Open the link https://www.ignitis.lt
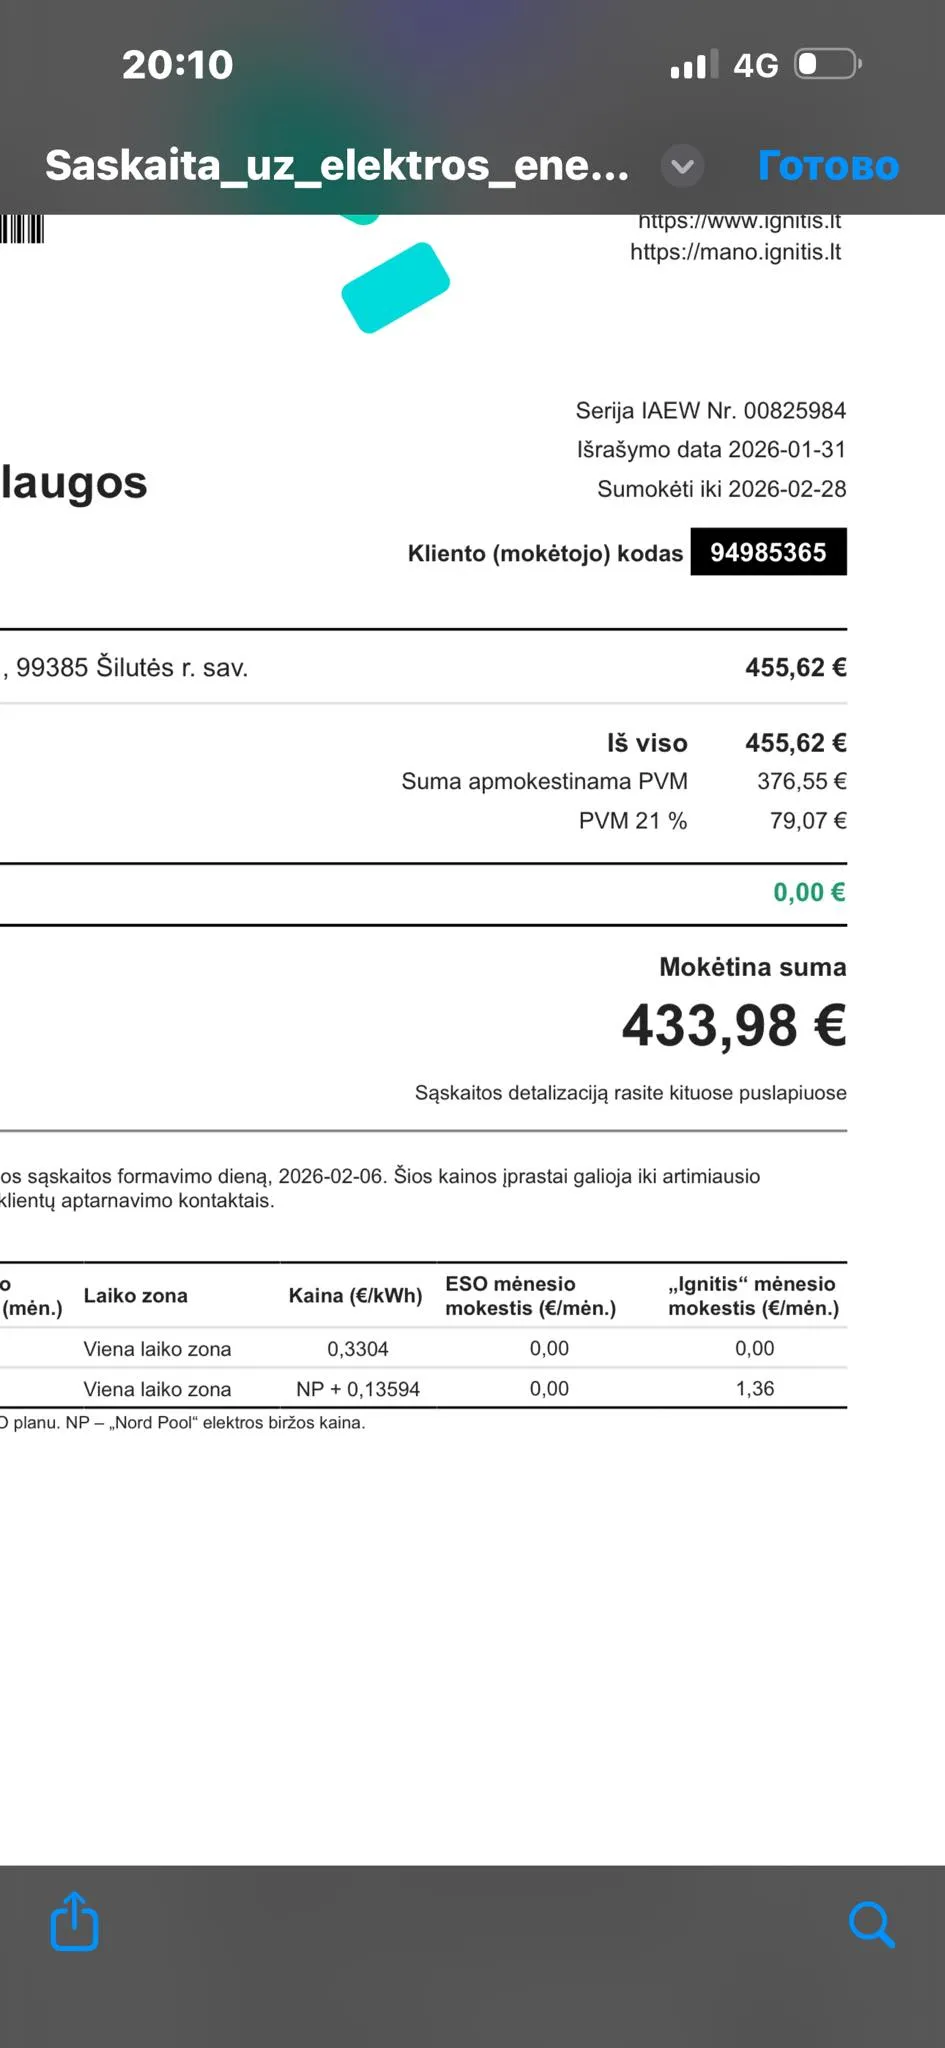The width and height of the screenshot is (945, 2048). pos(739,220)
